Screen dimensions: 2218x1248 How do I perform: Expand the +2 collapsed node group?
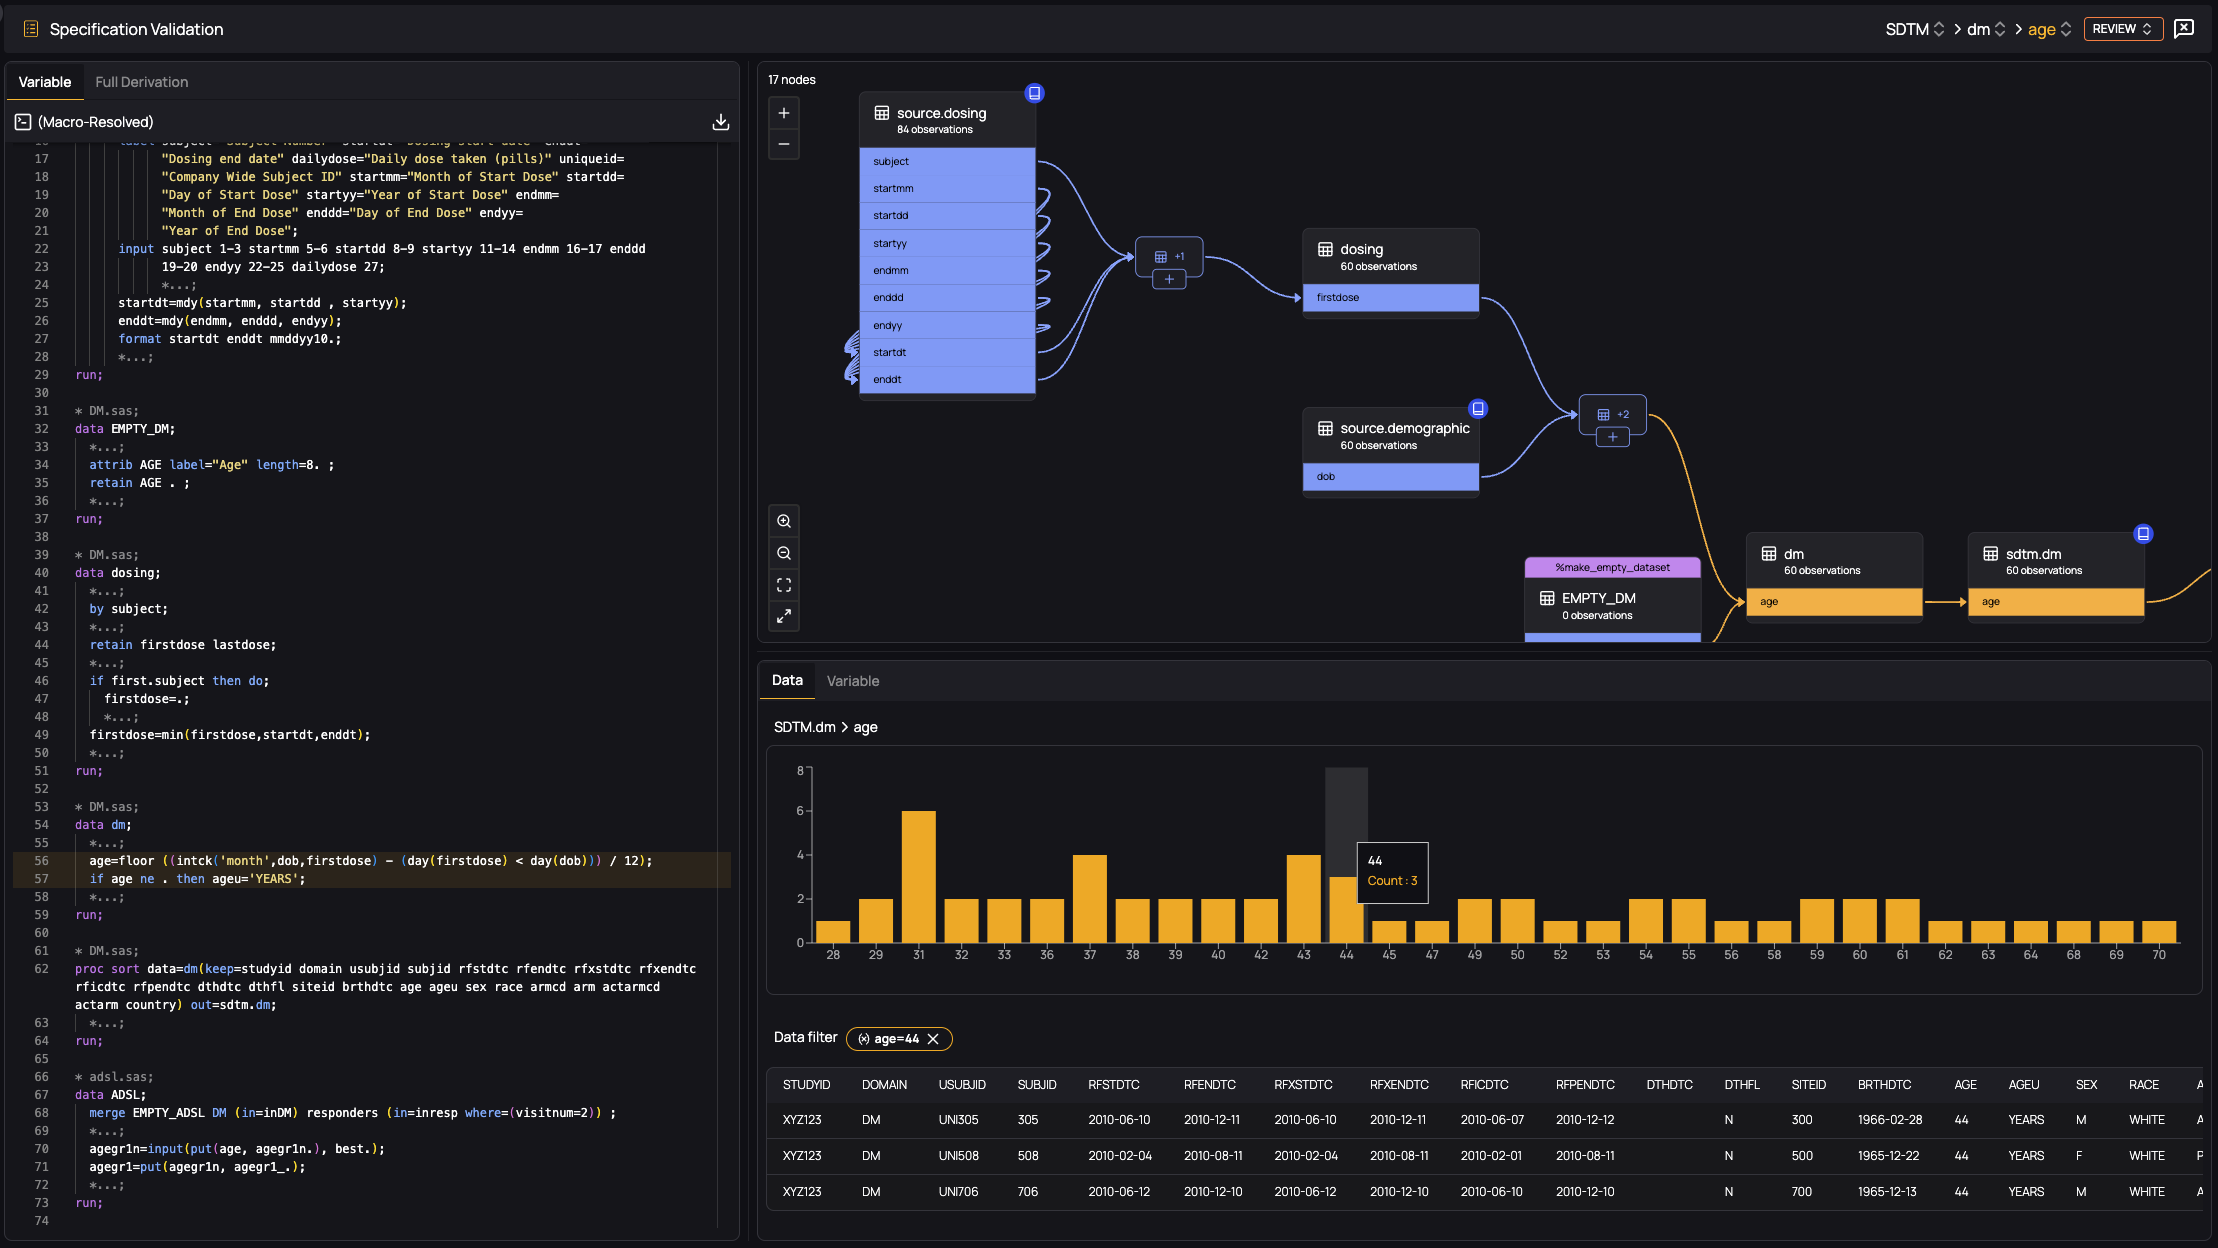point(1612,437)
